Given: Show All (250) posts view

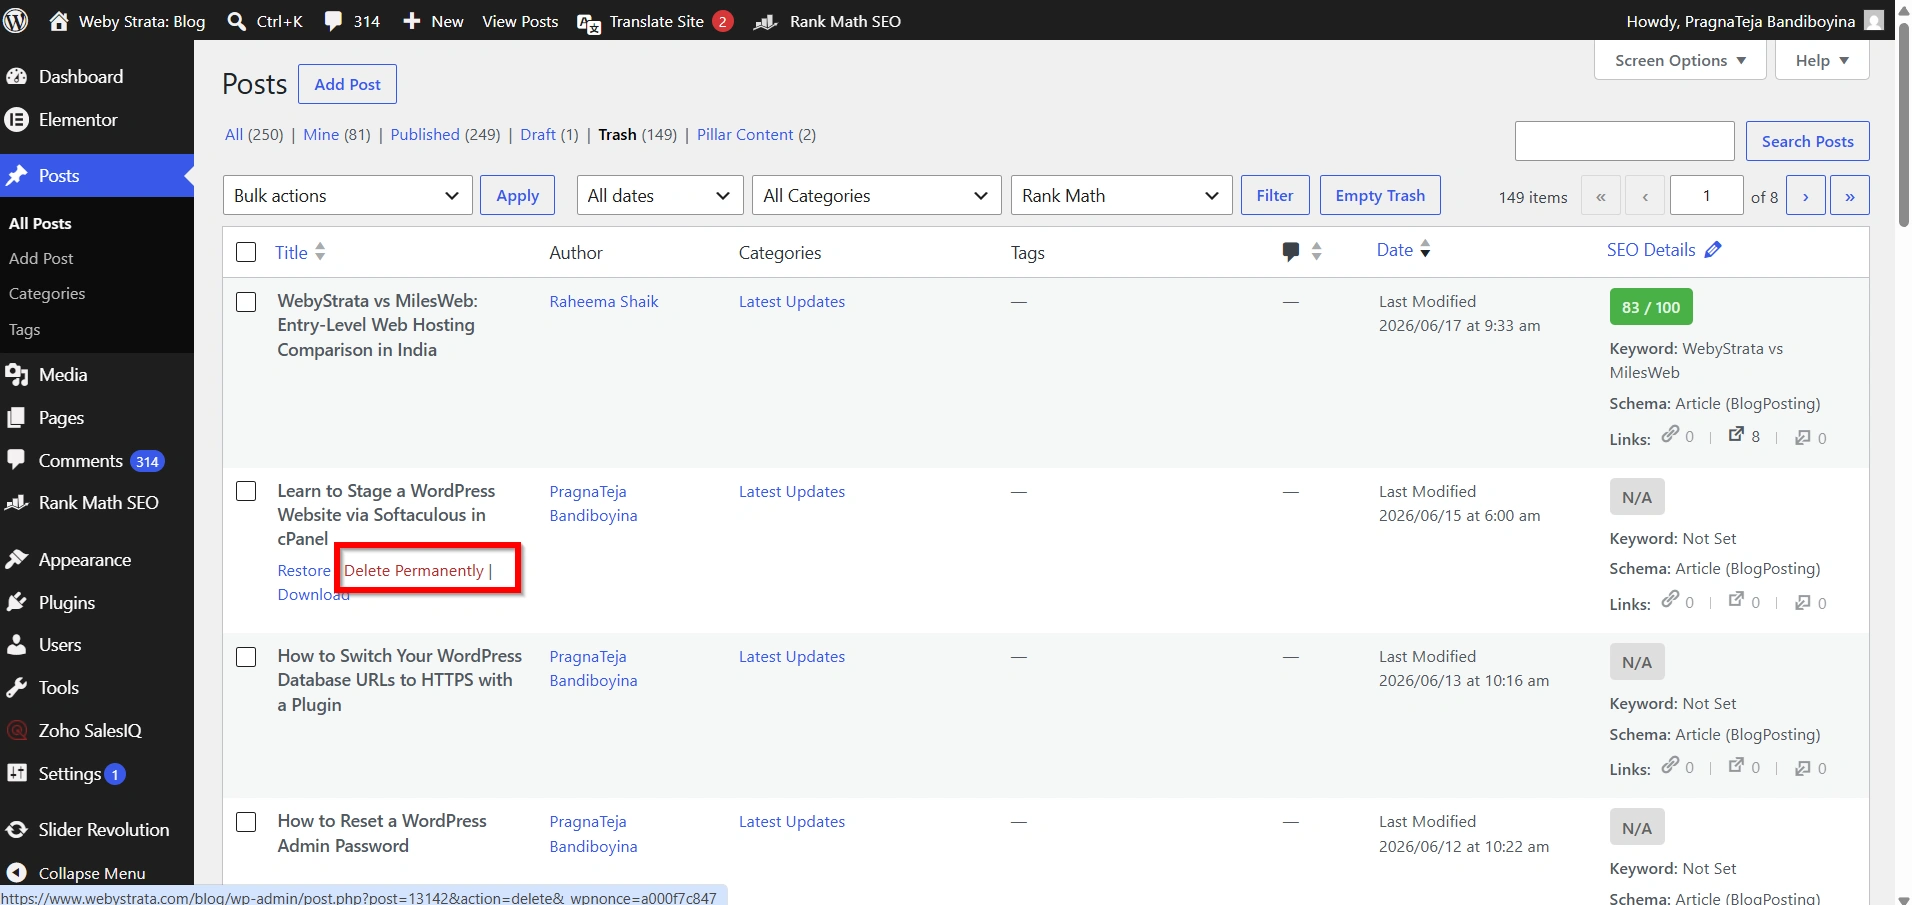Looking at the screenshot, I should 254,134.
